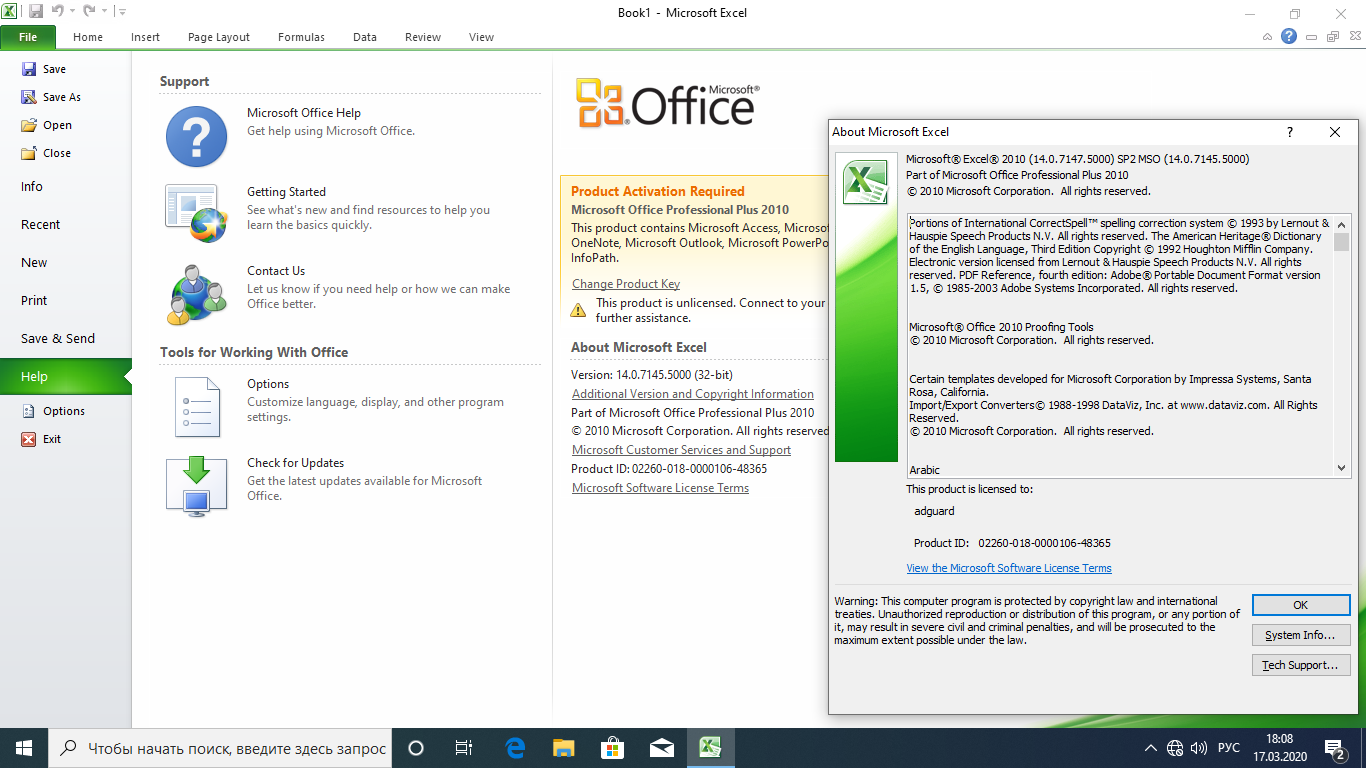
Task: Click the Contact Us people icon
Action: point(197,294)
